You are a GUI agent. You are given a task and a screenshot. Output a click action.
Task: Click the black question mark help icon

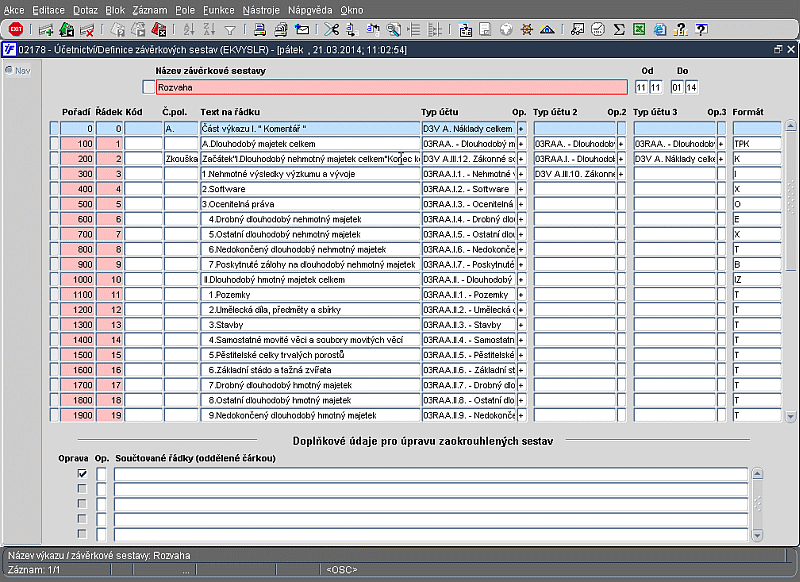click(702, 30)
